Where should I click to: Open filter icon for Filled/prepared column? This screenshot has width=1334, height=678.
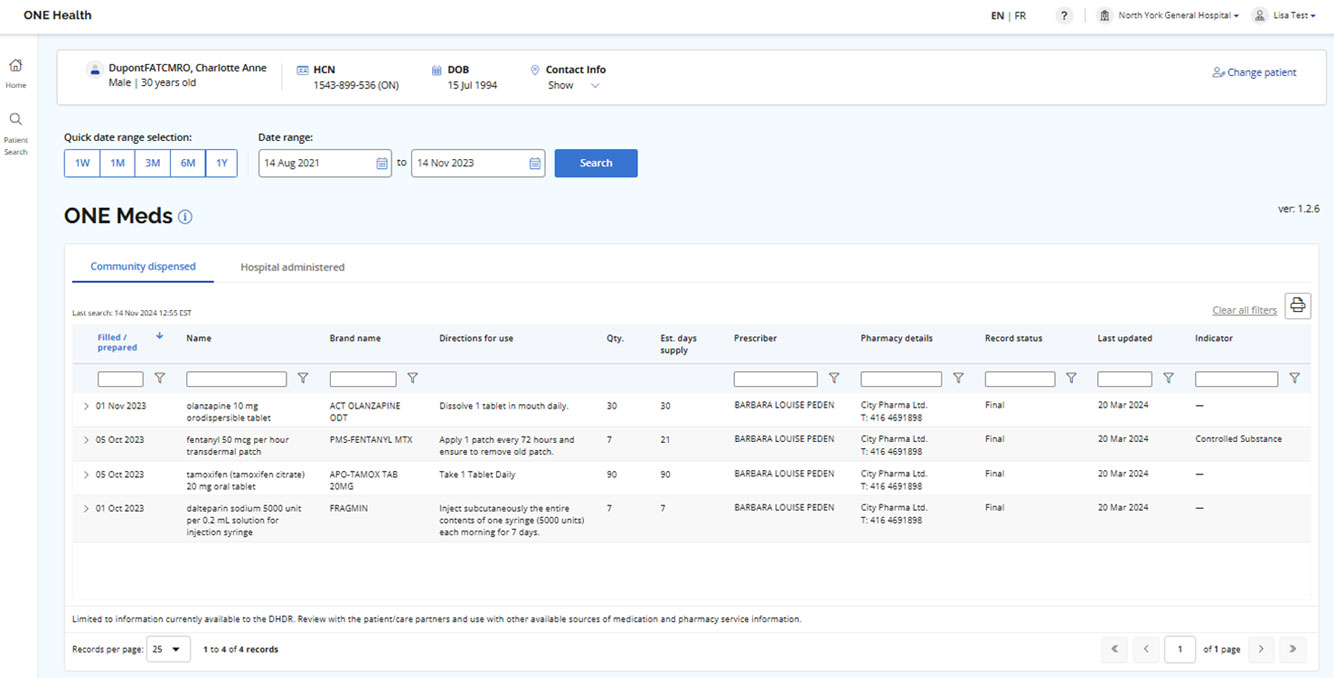(159, 379)
